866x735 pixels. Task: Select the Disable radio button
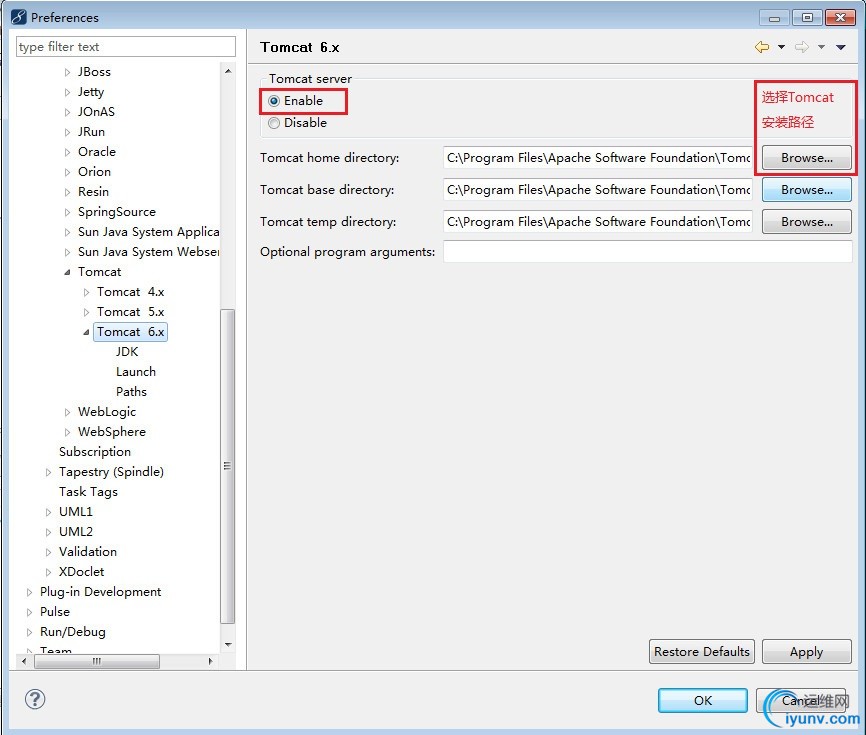[x=274, y=123]
